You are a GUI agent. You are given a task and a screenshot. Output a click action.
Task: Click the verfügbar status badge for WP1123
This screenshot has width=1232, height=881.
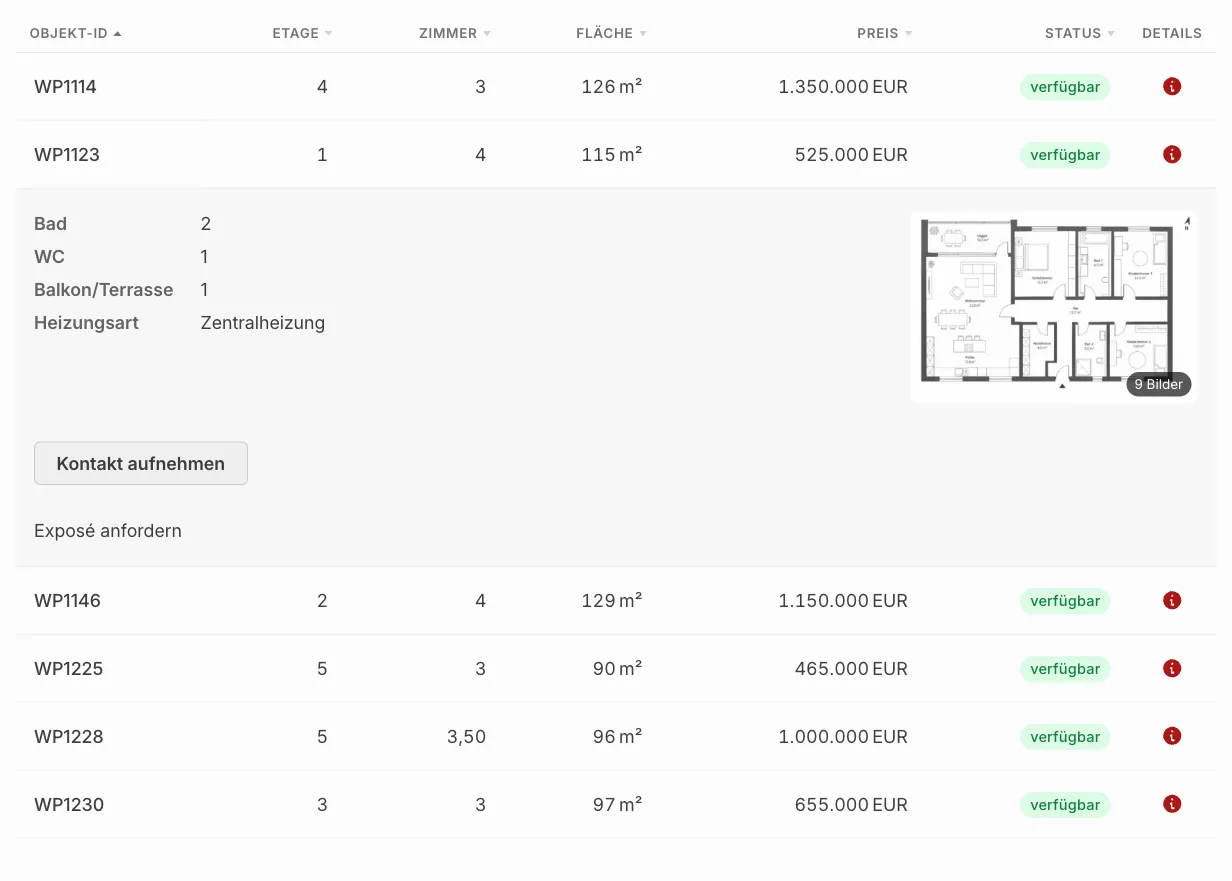point(1065,155)
